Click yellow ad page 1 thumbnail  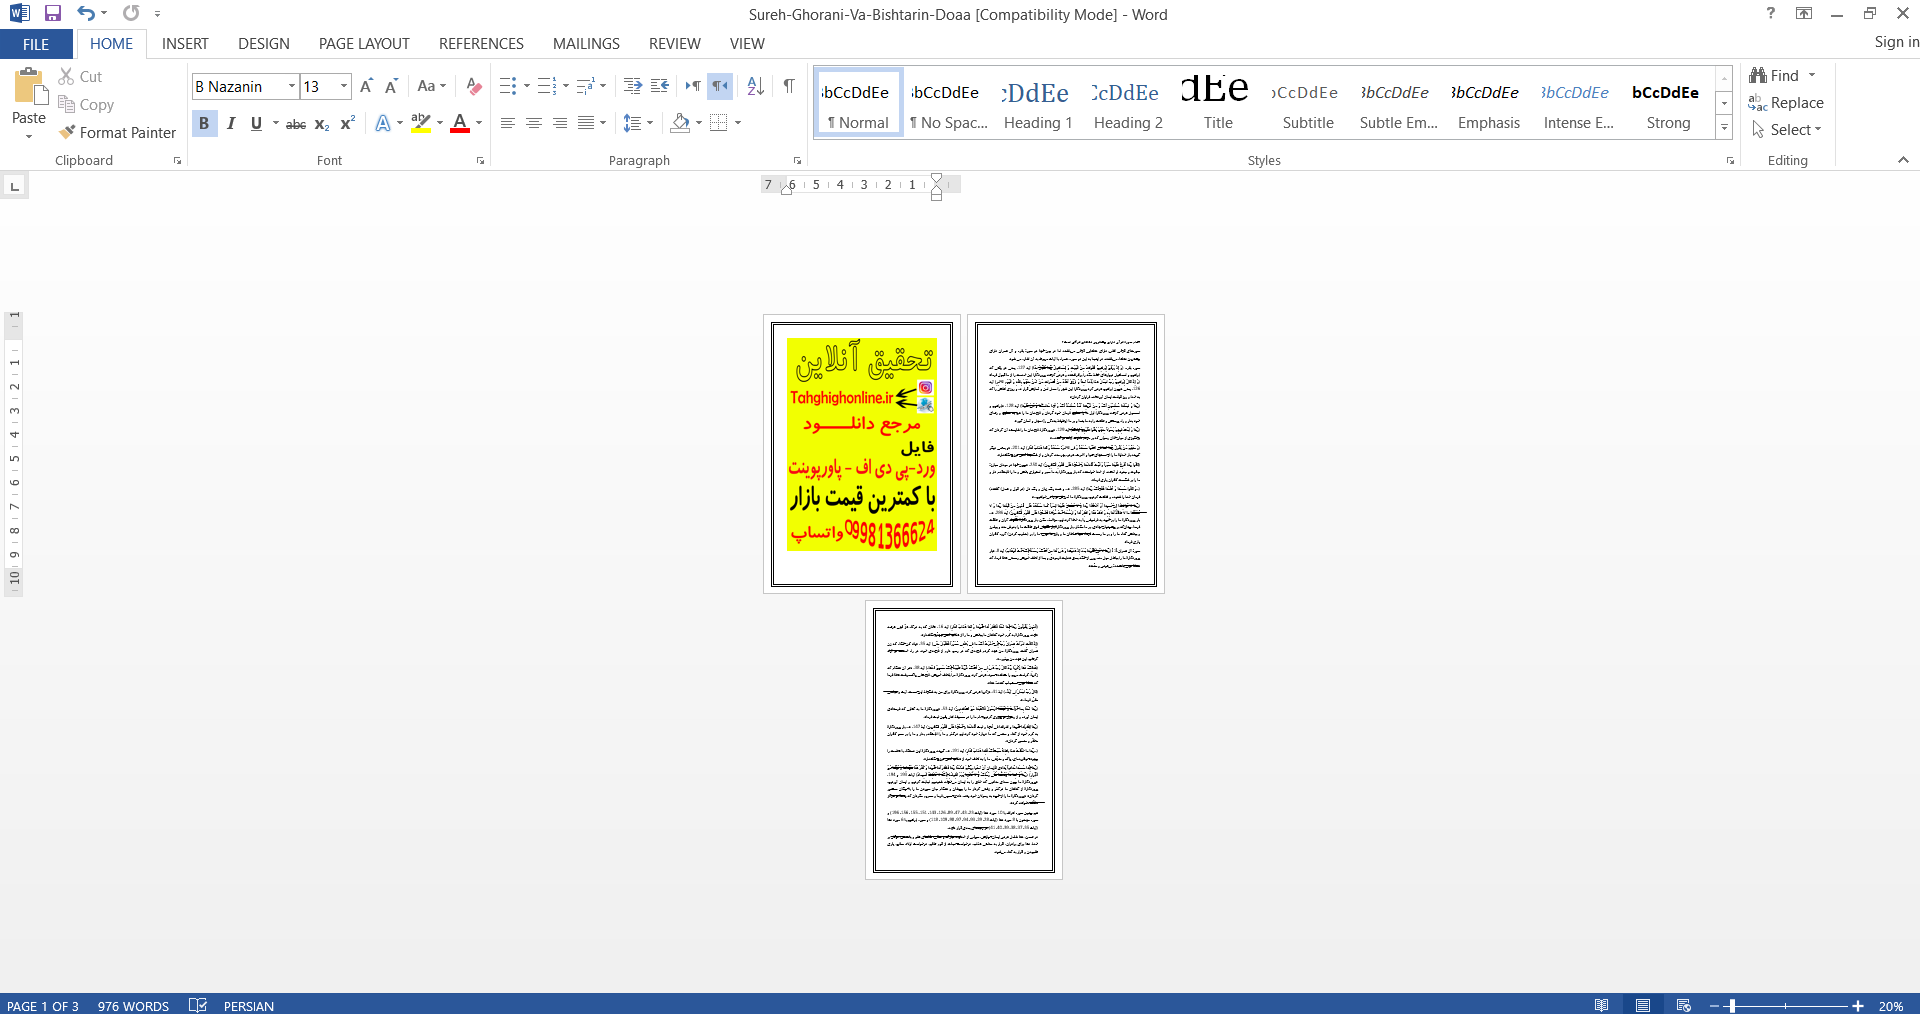862,453
